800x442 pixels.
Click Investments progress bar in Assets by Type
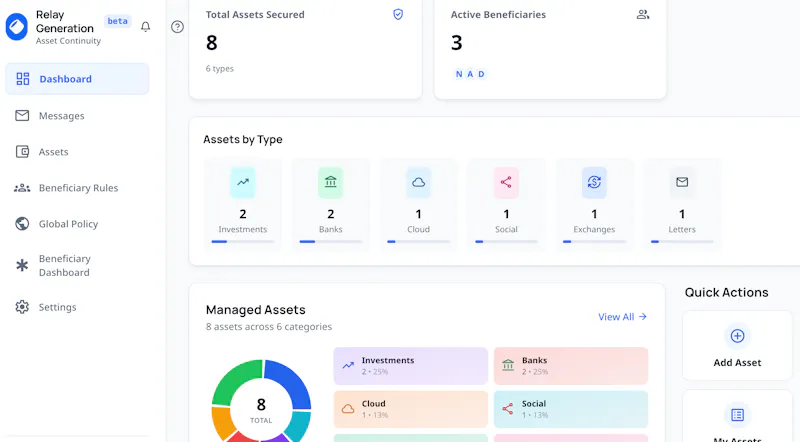pos(243,241)
